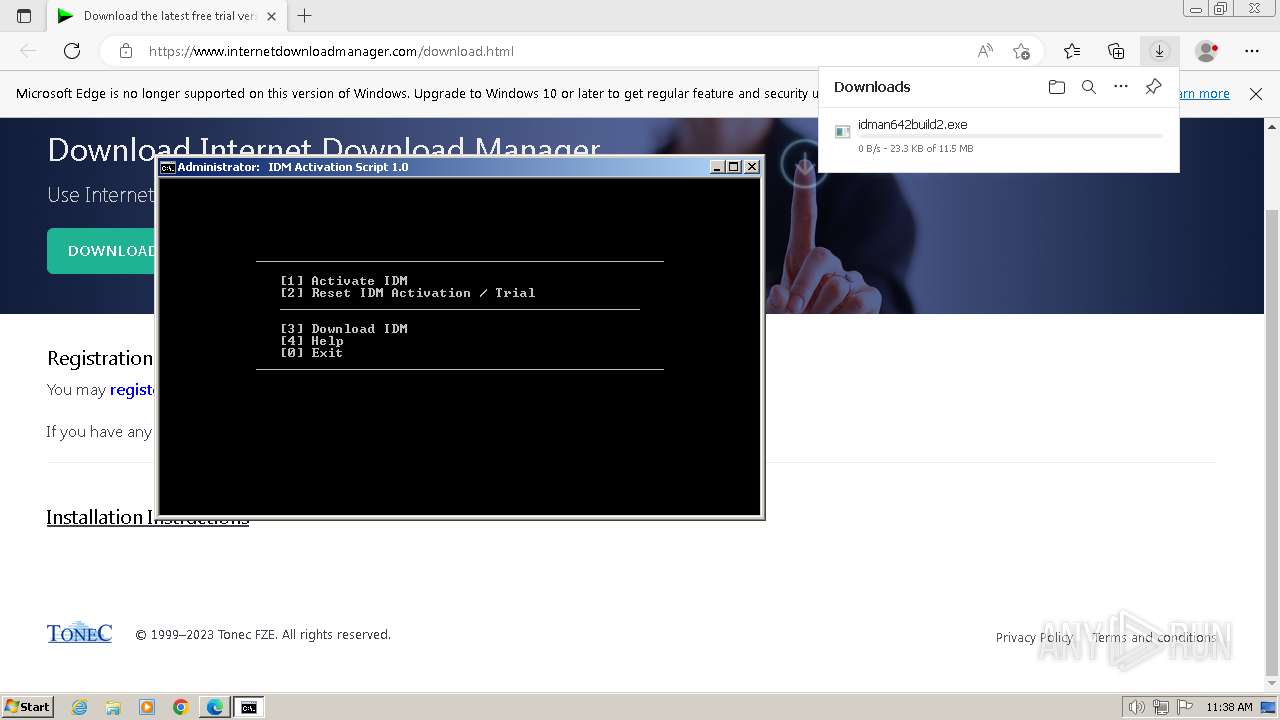Launch Internet Explorer from taskbar
Image resolution: width=1280 pixels, height=720 pixels.
coord(80,707)
